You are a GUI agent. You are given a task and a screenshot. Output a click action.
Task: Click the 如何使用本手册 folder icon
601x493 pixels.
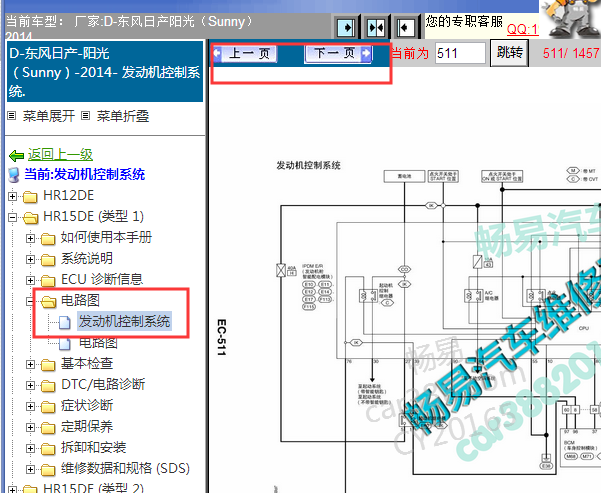[x=48, y=239]
